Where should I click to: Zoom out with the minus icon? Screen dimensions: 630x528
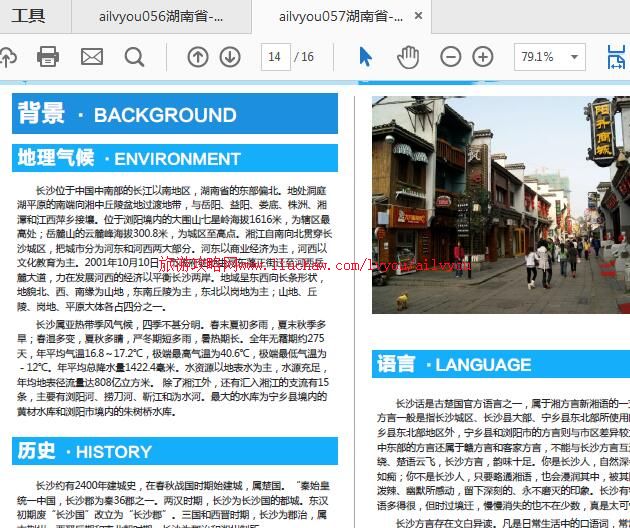[x=450, y=57]
